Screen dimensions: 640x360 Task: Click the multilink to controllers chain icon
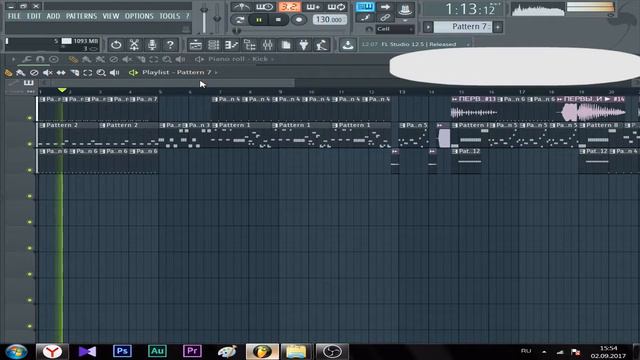tap(385, 18)
